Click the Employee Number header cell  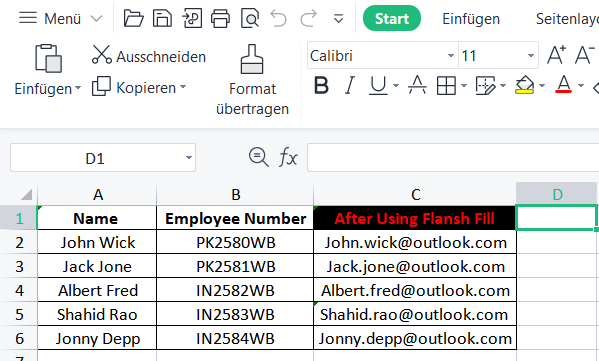[x=235, y=218]
